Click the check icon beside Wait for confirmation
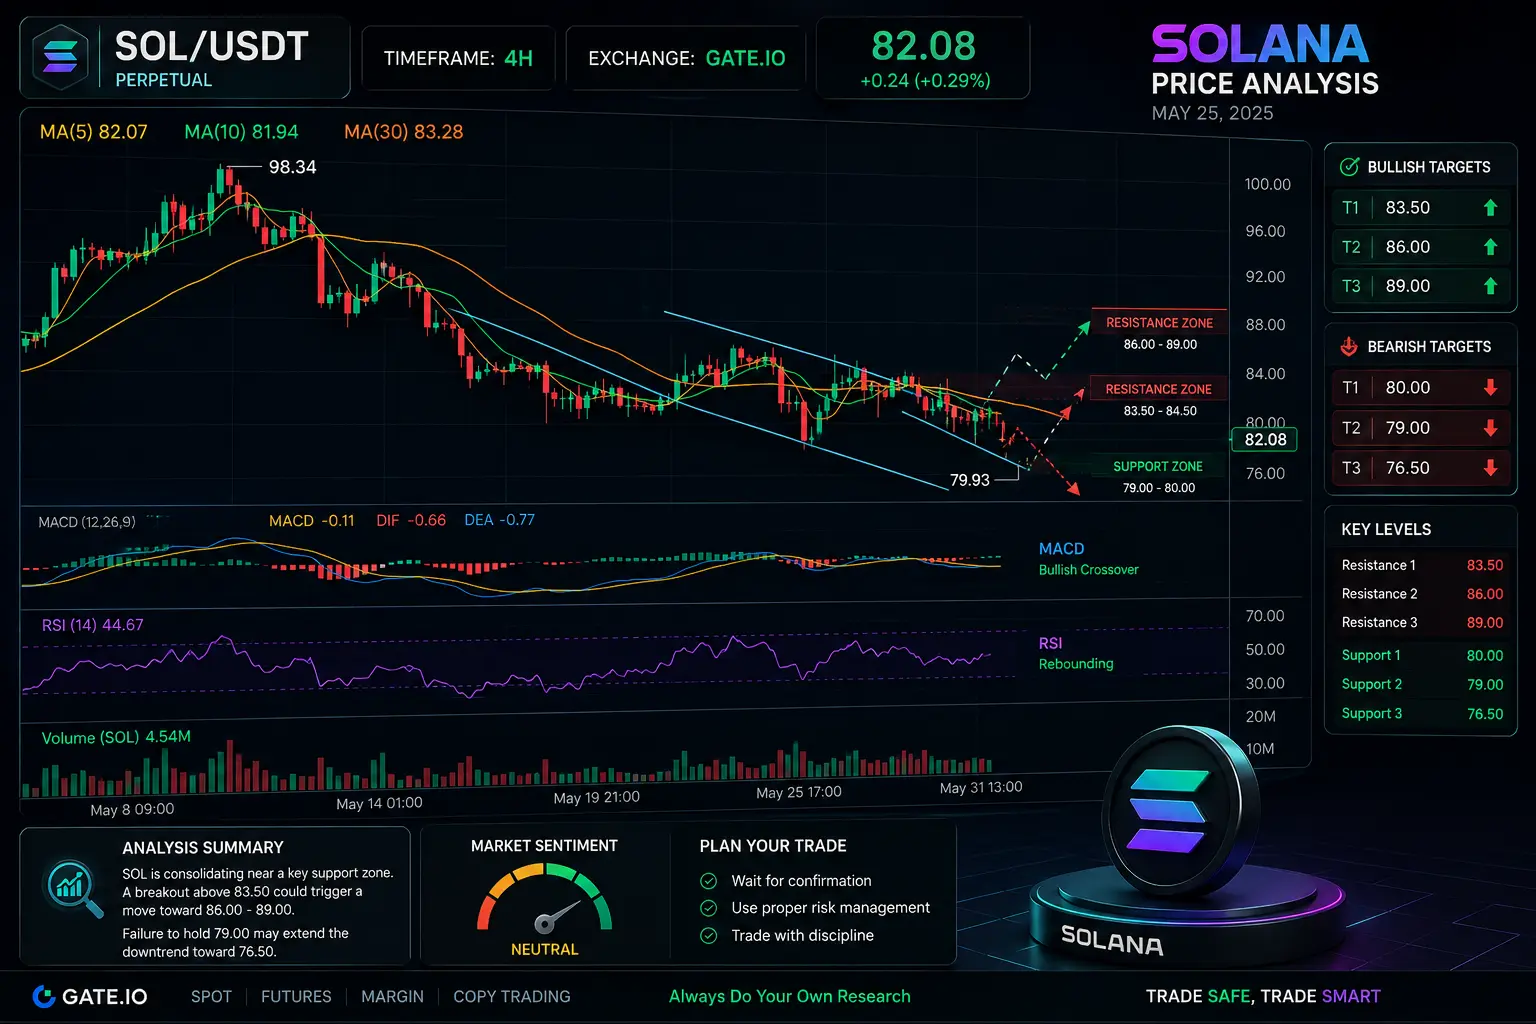The width and height of the screenshot is (1536, 1024). tap(709, 881)
